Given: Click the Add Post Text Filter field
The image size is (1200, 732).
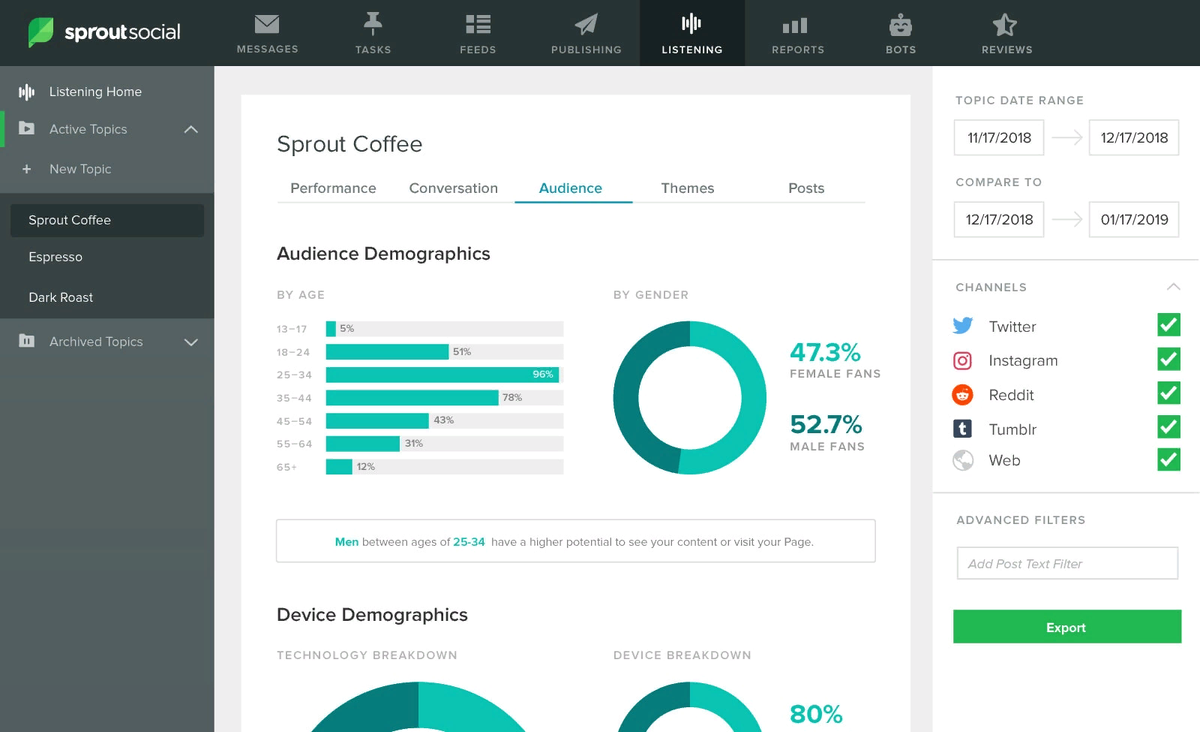Looking at the screenshot, I should (1066, 563).
